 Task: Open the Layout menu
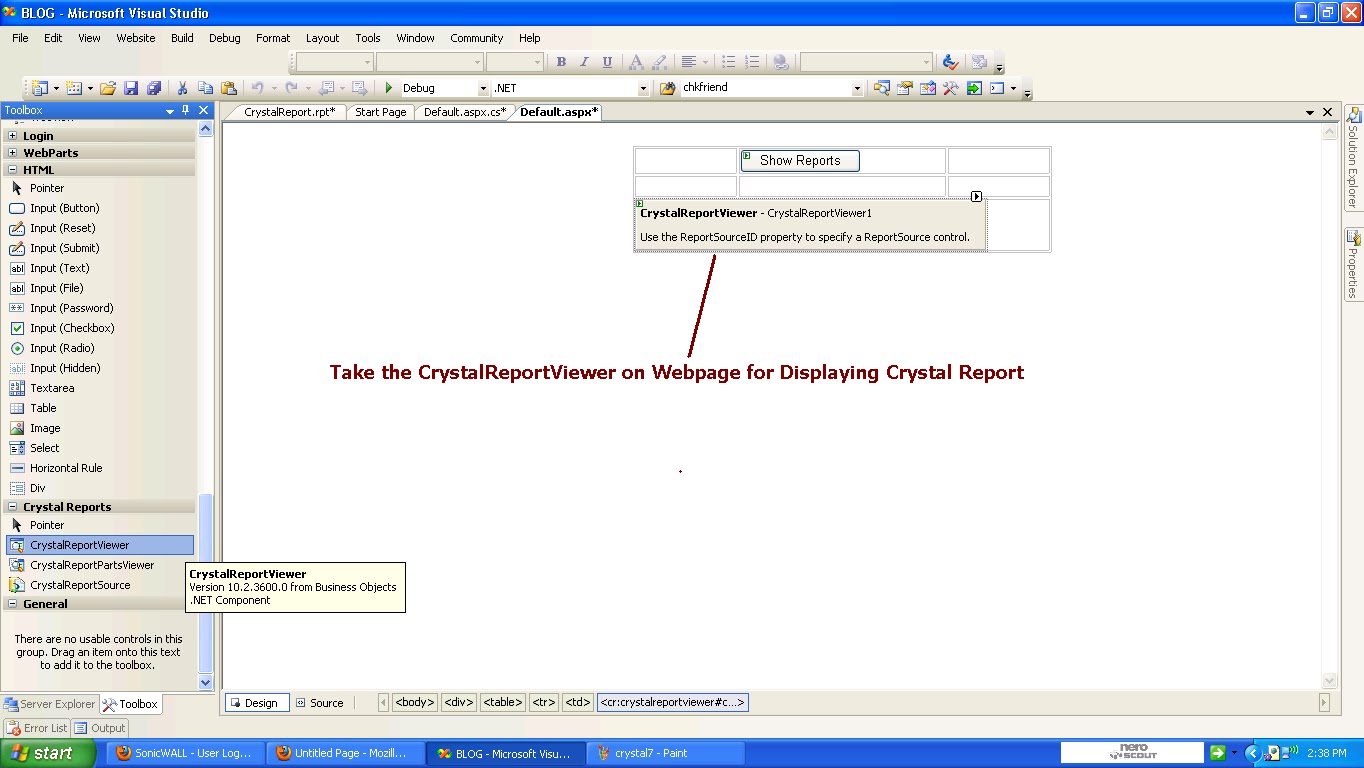[322, 38]
